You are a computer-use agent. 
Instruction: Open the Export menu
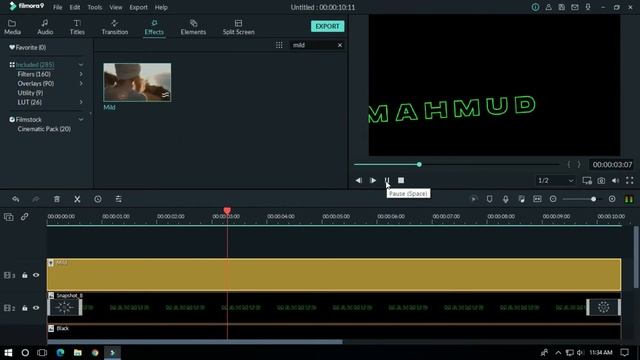[x=138, y=7]
